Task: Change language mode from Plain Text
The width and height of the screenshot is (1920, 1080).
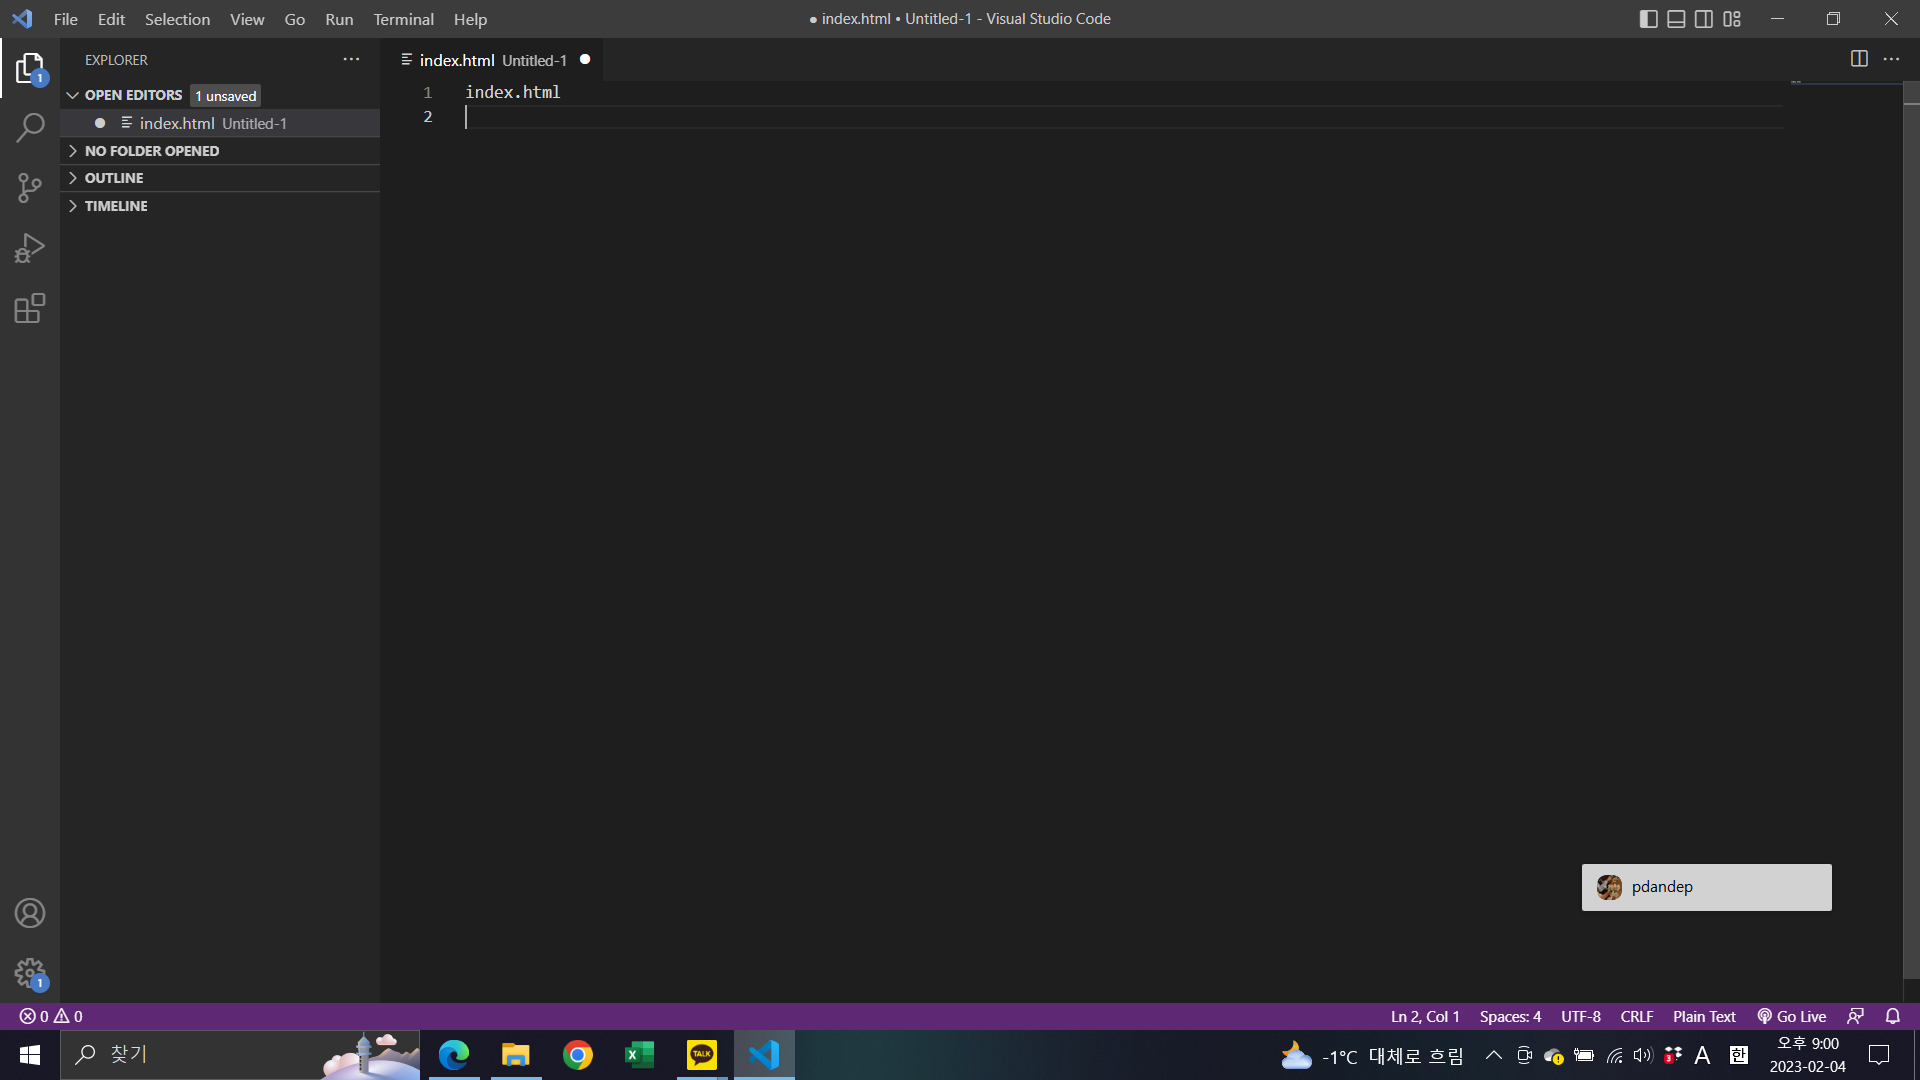Action: (x=1704, y=1016)
